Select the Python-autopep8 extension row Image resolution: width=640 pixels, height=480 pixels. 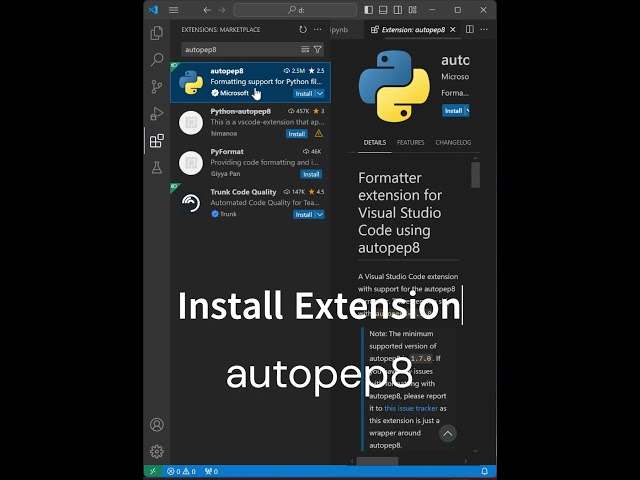[251, 122]
